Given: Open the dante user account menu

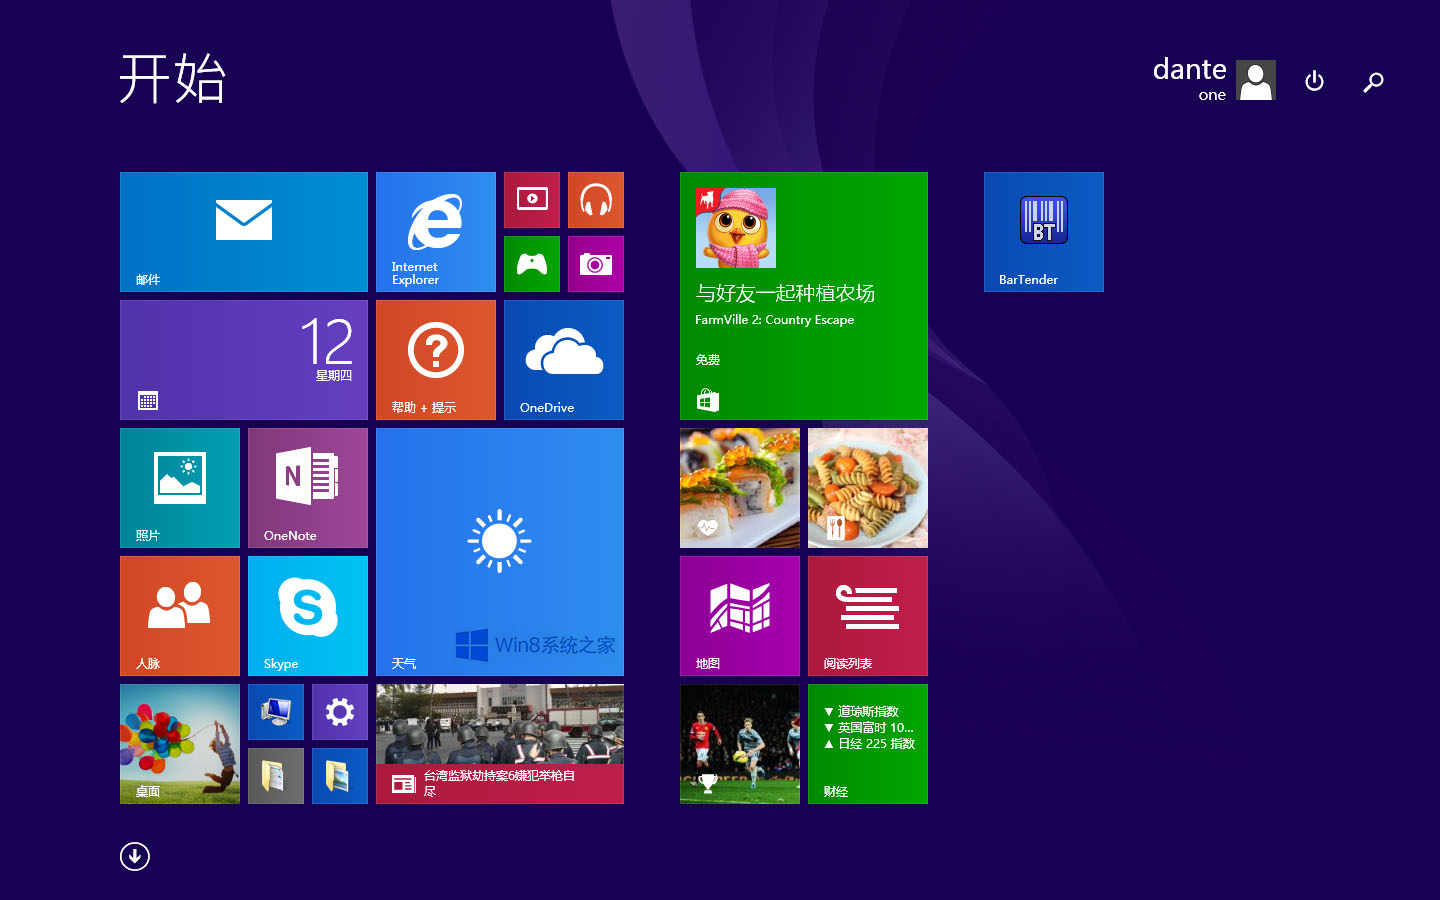Looking at the screenshot, I should click(1213, 80).
